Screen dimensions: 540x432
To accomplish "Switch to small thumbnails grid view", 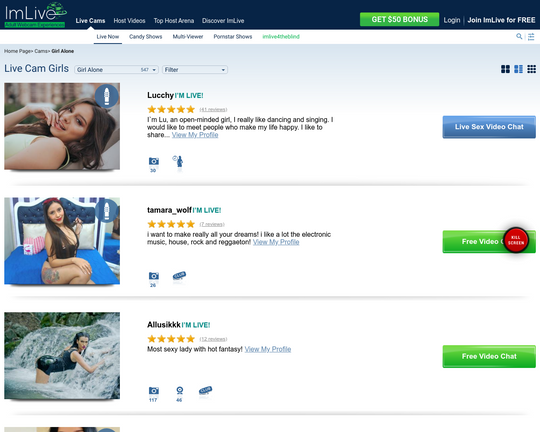I will [x=531, y=69].
